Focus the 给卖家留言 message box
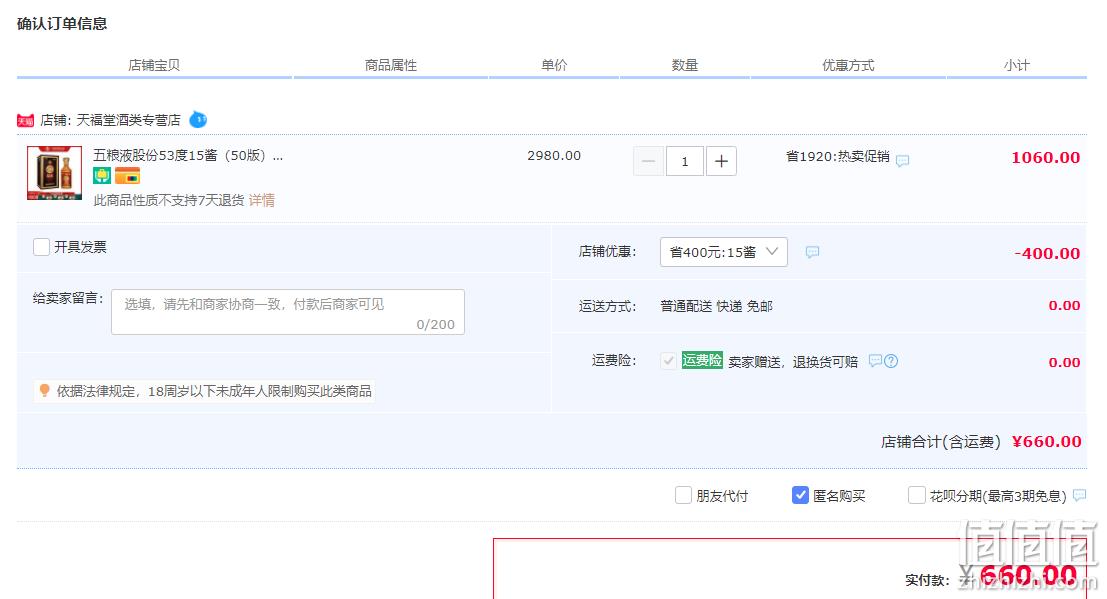 pyautogui.click(x=288, y=312)
